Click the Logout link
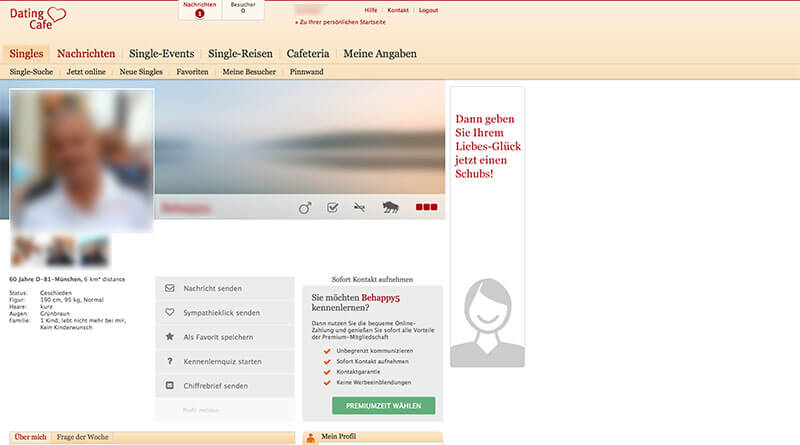The width and height of the screenshot is (800, 445). pyautogui.click(x=428, y=10)
